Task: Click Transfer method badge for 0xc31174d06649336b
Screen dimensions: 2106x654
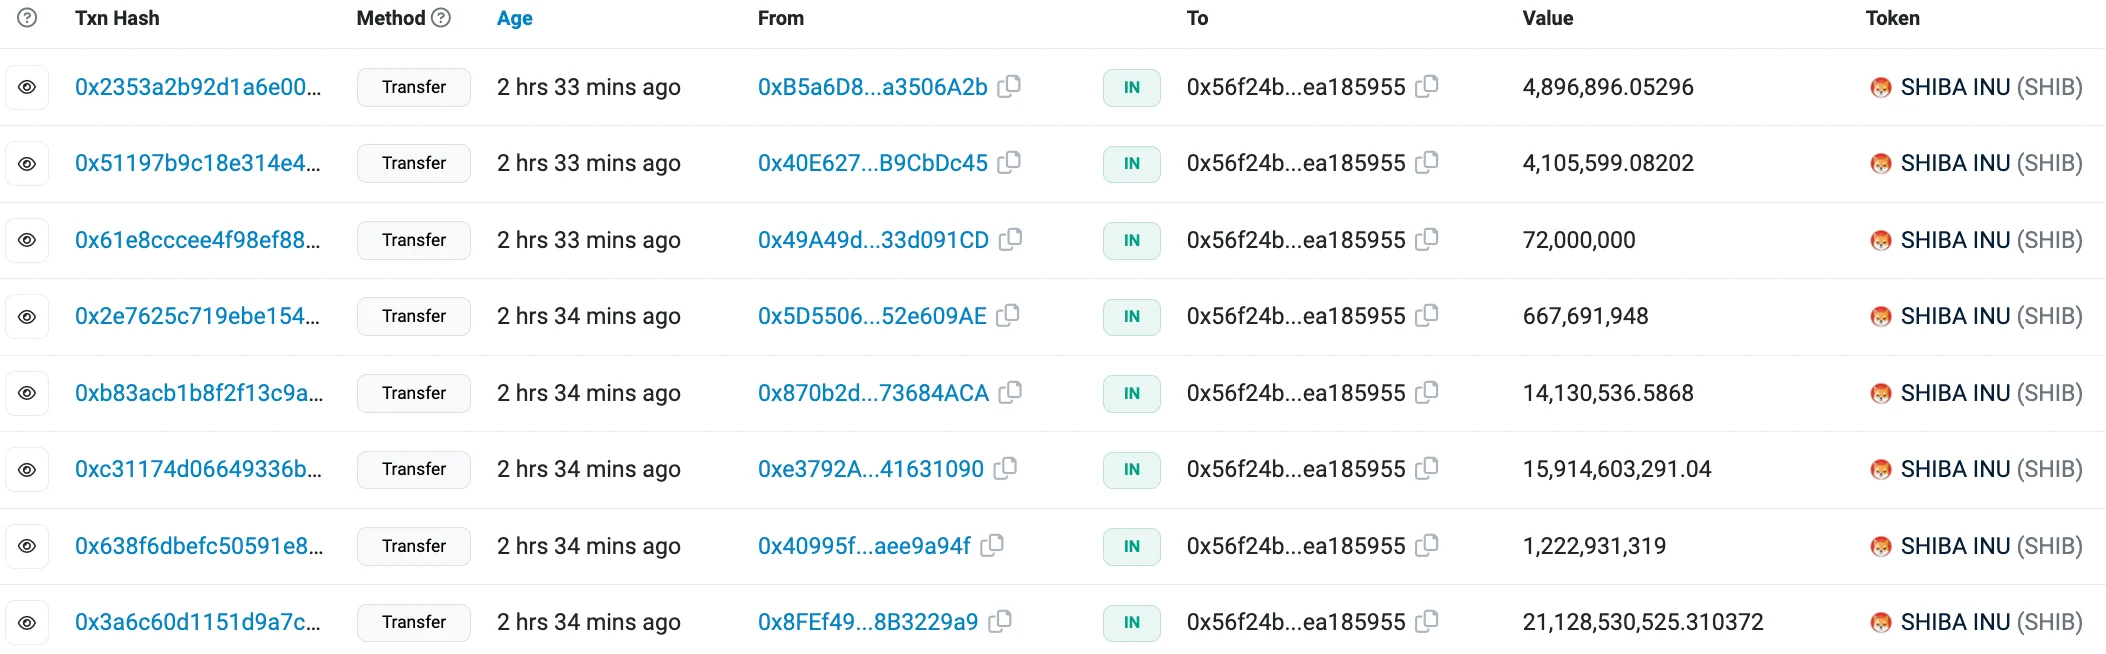Action: click(414, 469)
